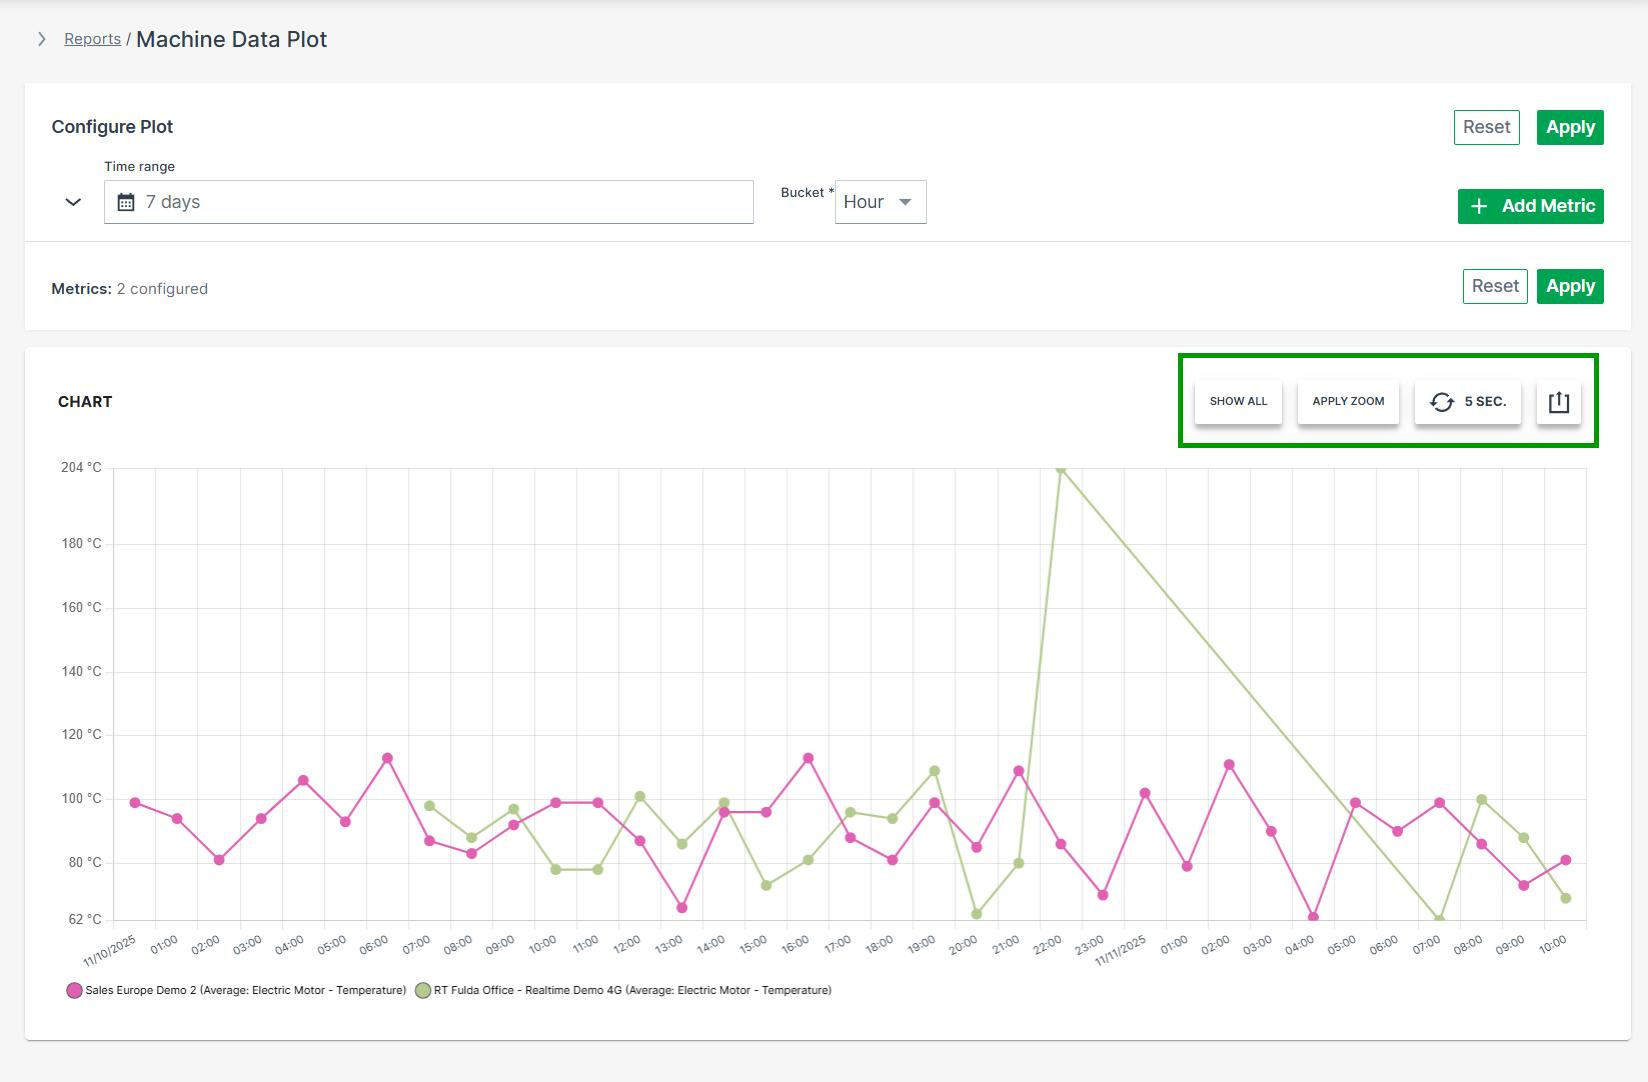Click the Metrics 2 configured row
The width and height of the screenshot is (1648, 1082).
click(x=130, y=289)
